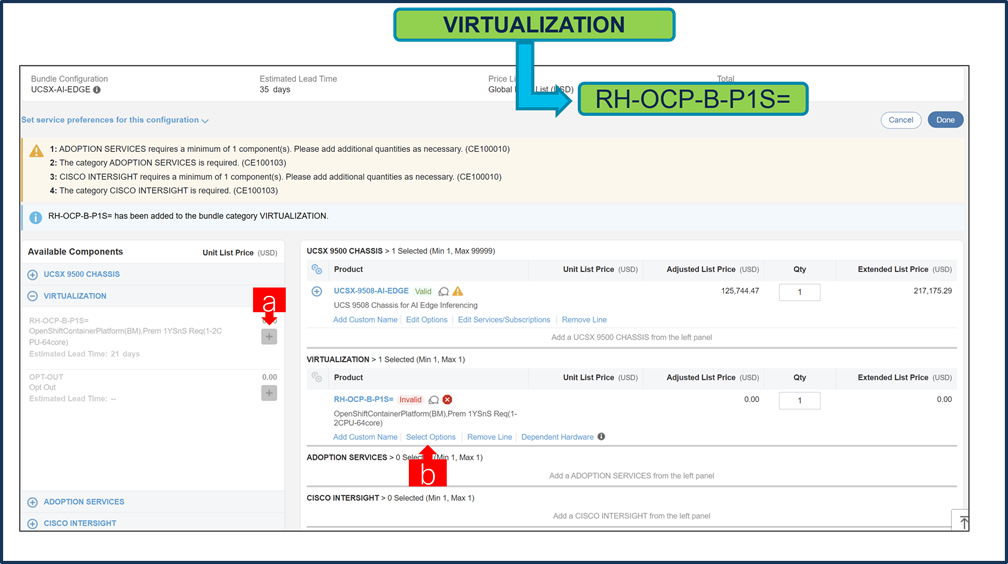The height and width of the screenshot is (564, 1008).
Task: Click the blue info icon in notification banner
Action: 36,217
